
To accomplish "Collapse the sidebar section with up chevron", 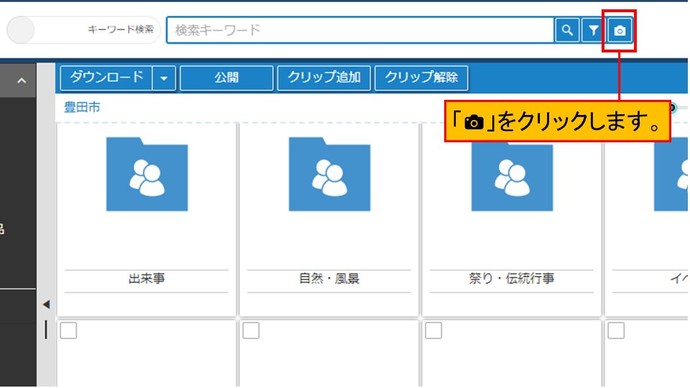I will tap(21, 81).
